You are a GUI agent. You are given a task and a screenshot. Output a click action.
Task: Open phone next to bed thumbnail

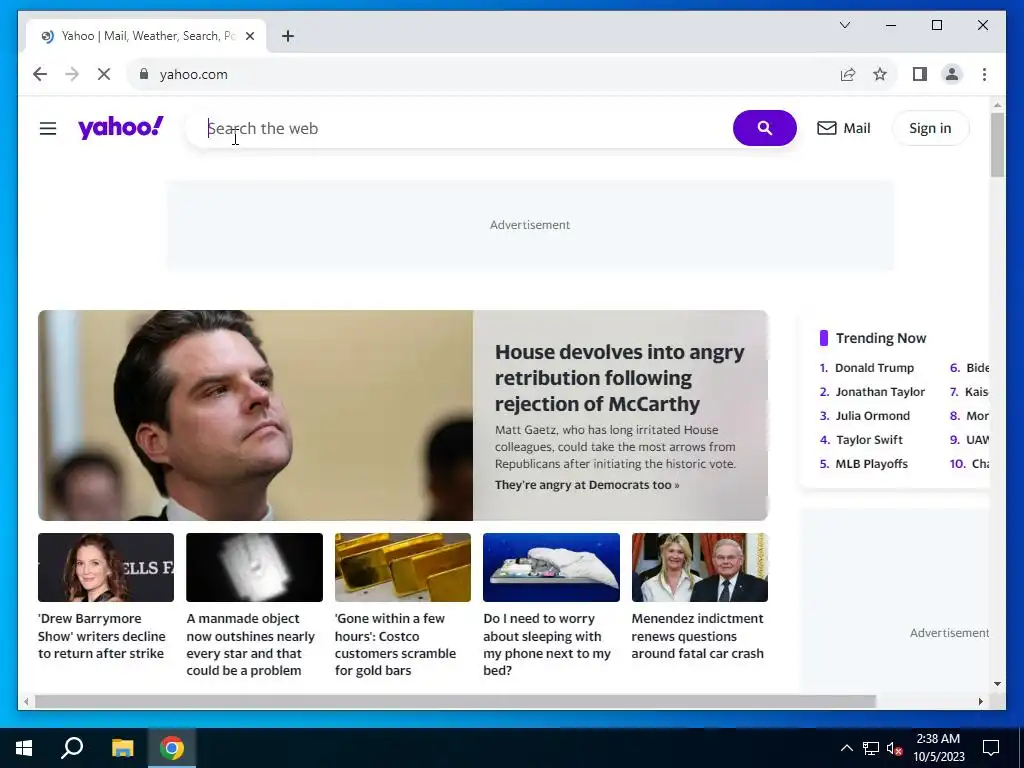coord(551,568)
